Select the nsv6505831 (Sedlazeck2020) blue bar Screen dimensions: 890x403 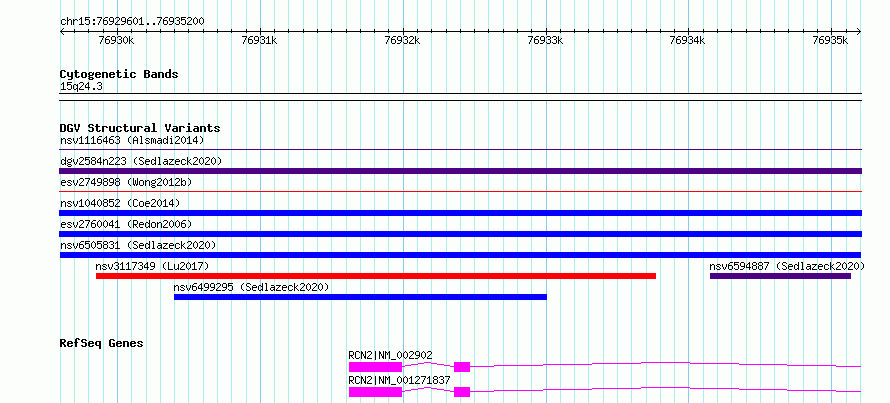pos(460,255)
